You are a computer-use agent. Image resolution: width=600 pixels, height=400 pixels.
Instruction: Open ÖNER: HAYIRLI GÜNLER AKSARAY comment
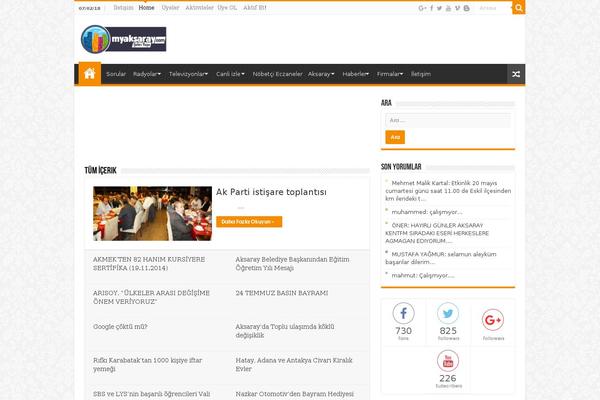click(437, 233)
